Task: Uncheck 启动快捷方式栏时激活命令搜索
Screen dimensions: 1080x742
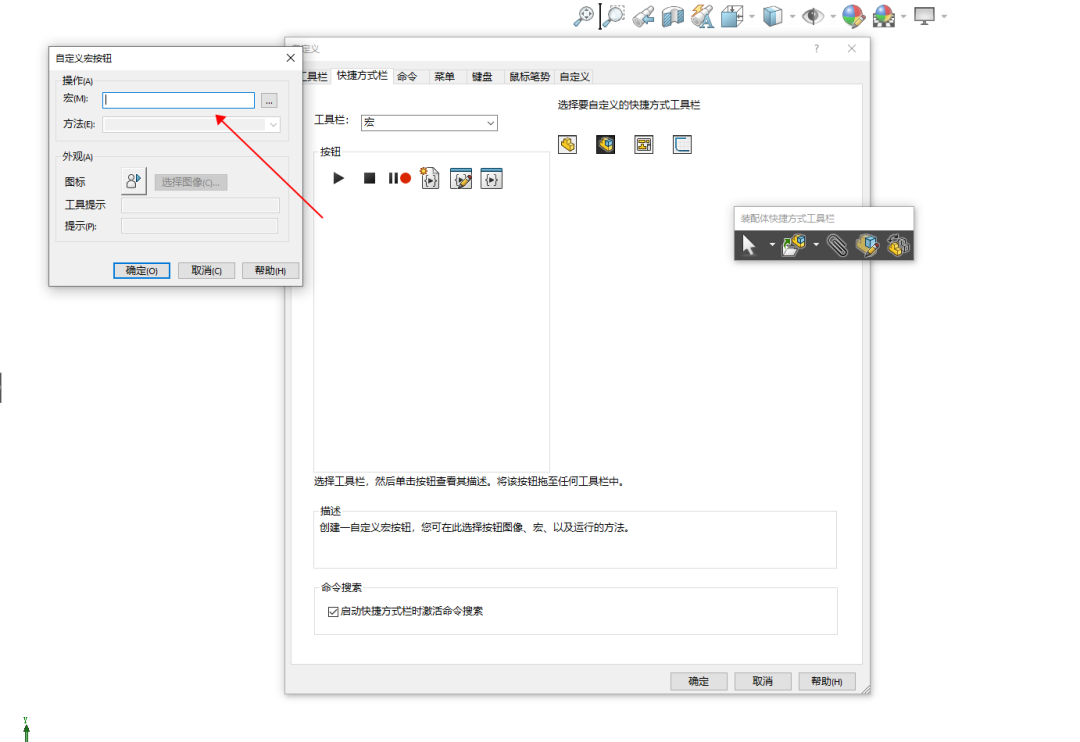Action: click(332, 611)
